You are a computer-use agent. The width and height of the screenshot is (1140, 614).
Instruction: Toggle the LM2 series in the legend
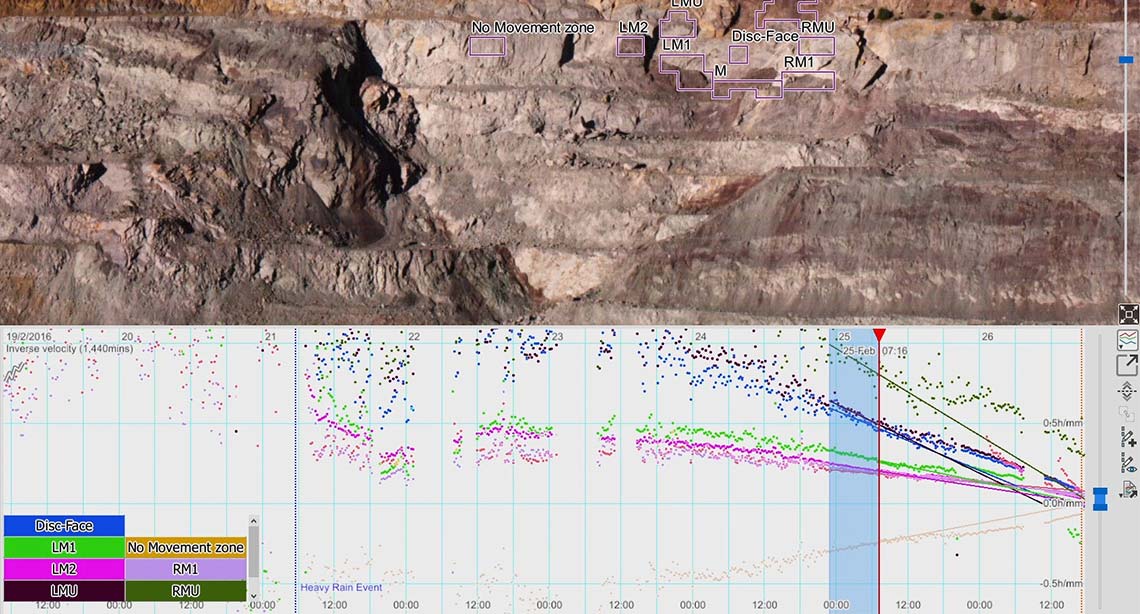(x=64, y=569)
